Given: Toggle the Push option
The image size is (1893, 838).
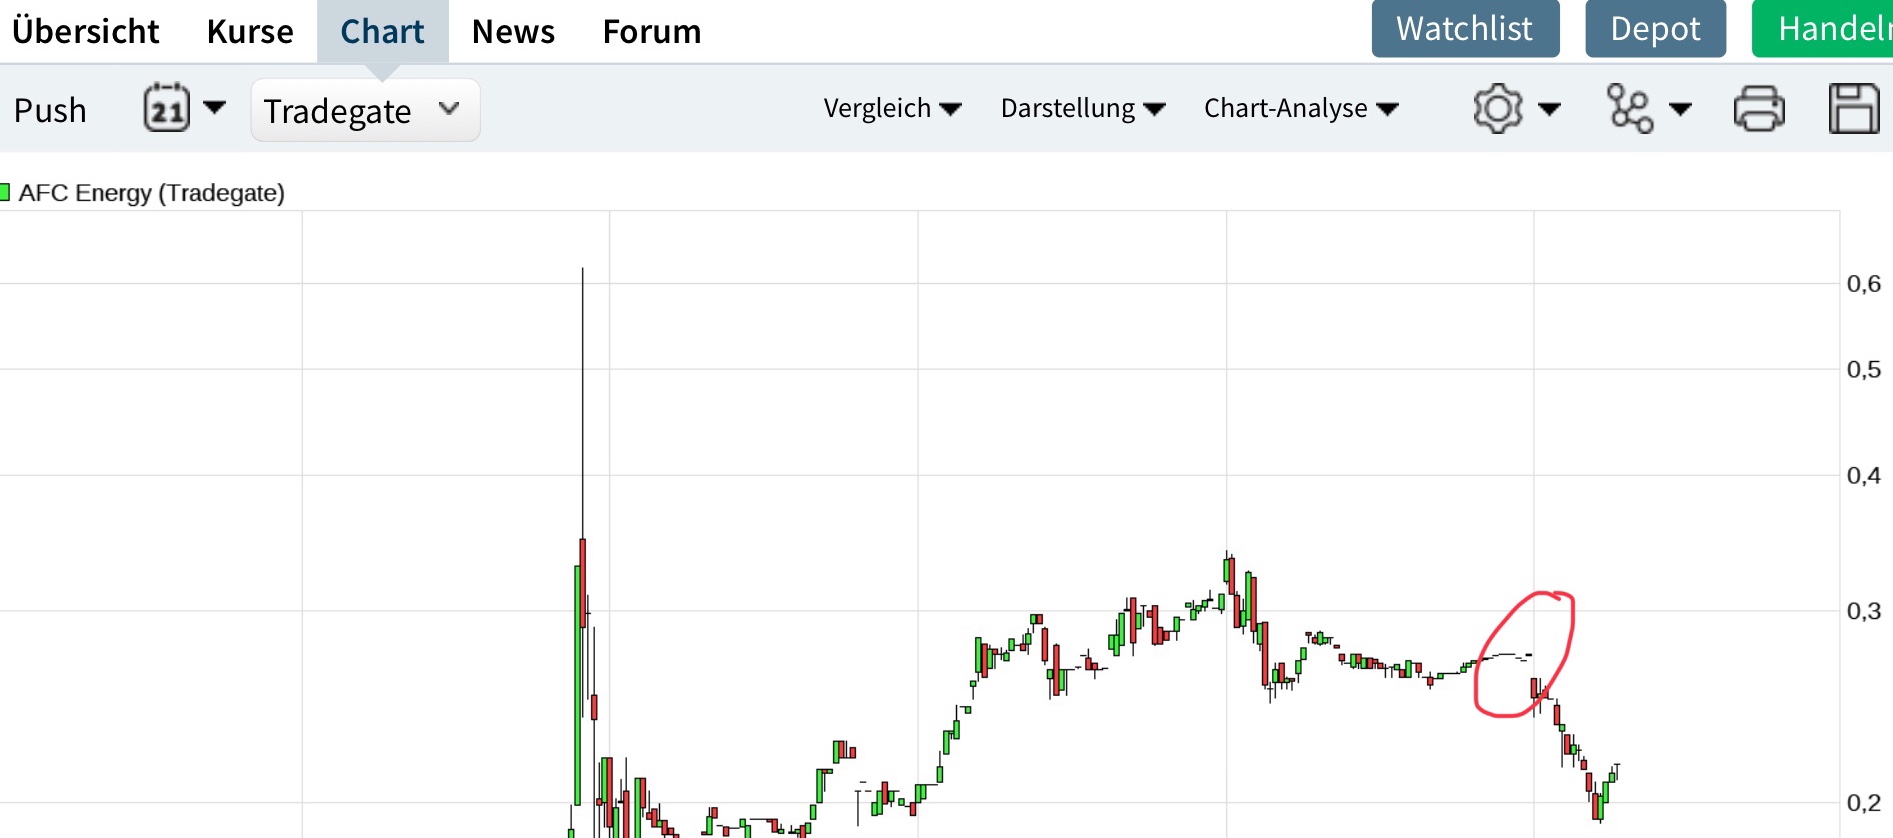Looking at the screenshot, I should point(50,110).
